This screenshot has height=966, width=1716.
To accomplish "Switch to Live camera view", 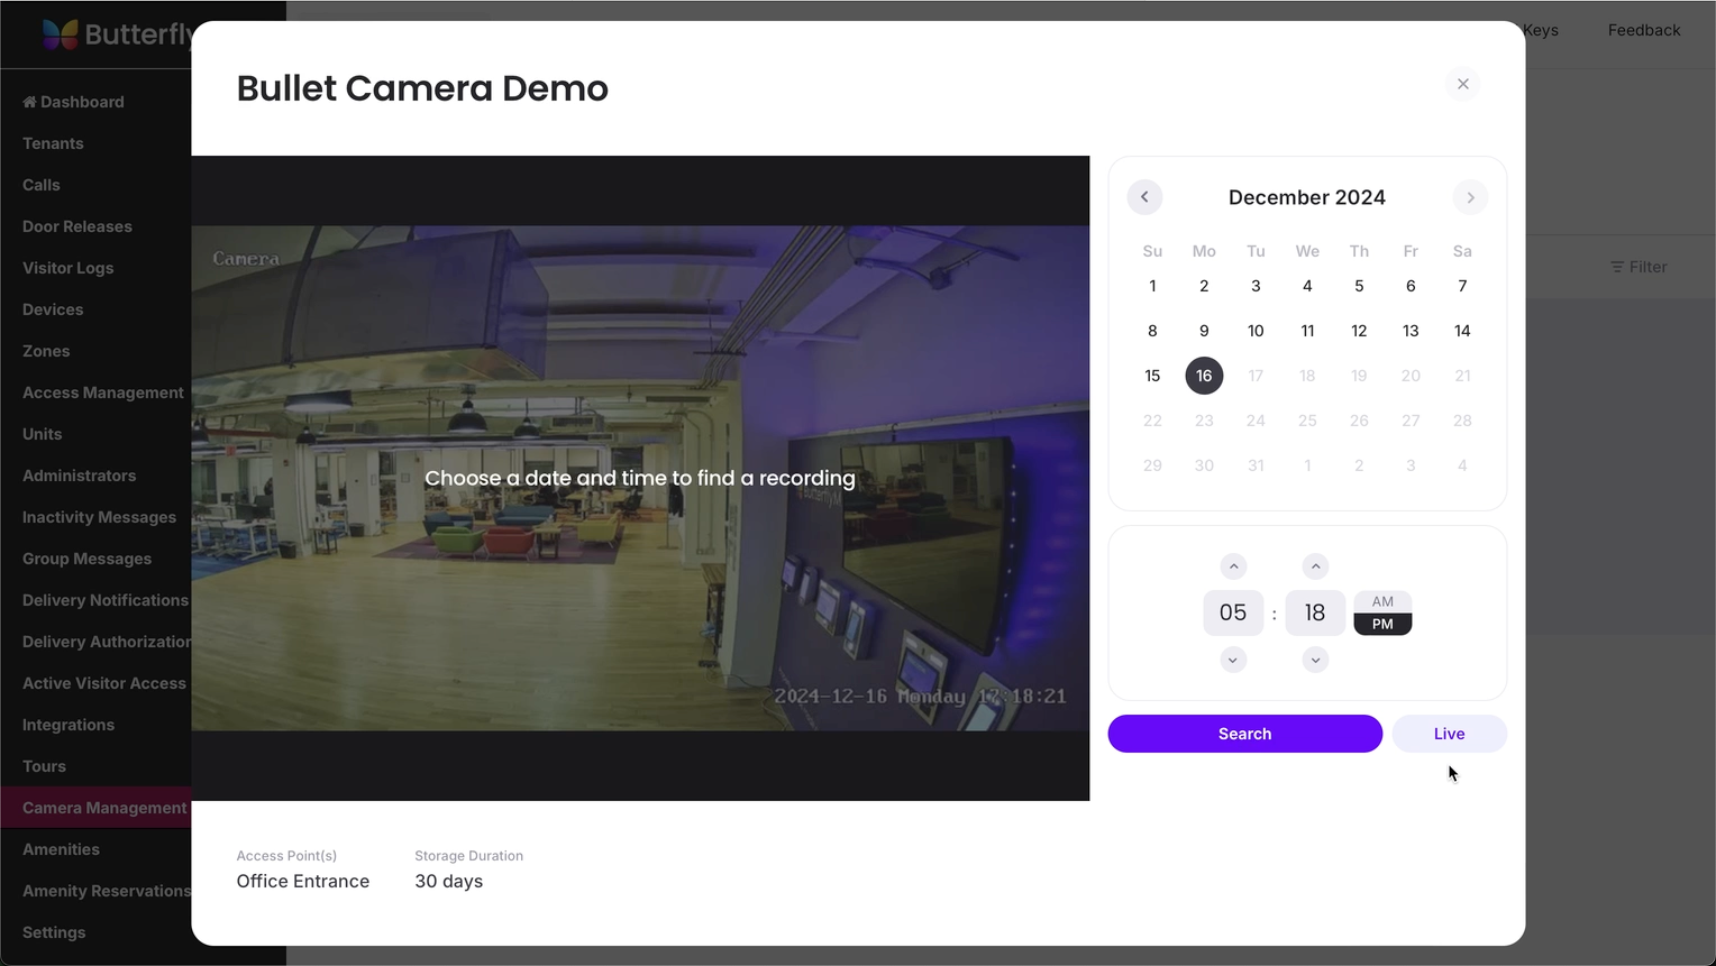I will click(1448, 734).
